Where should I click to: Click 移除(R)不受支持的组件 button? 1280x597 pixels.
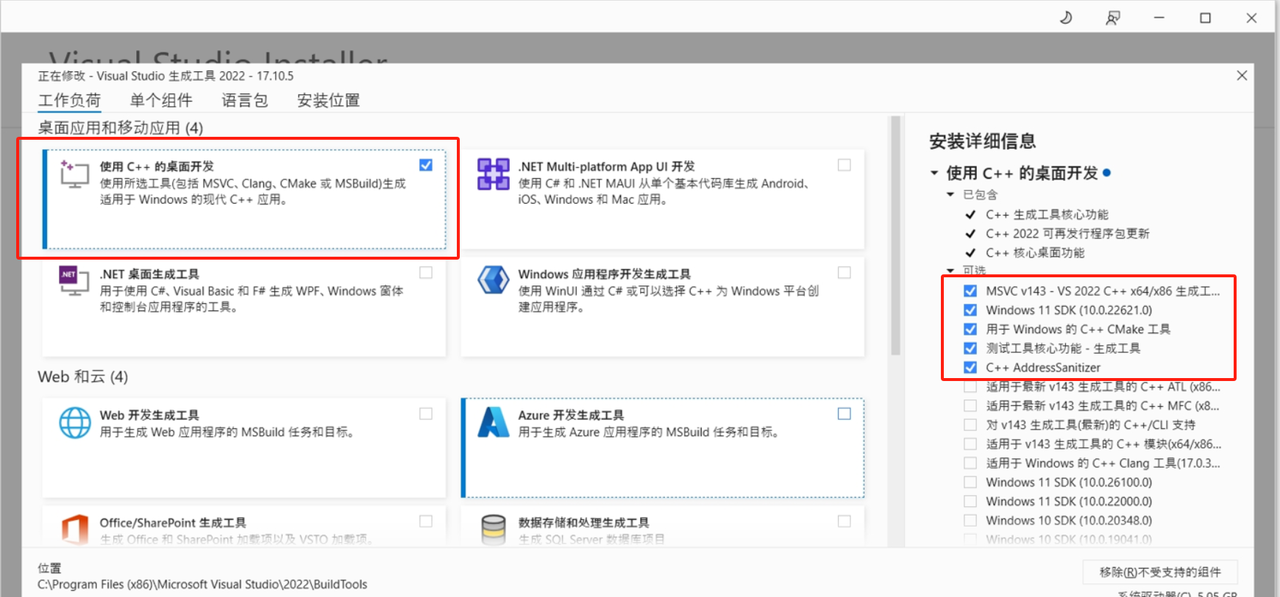click(1160, 572)
